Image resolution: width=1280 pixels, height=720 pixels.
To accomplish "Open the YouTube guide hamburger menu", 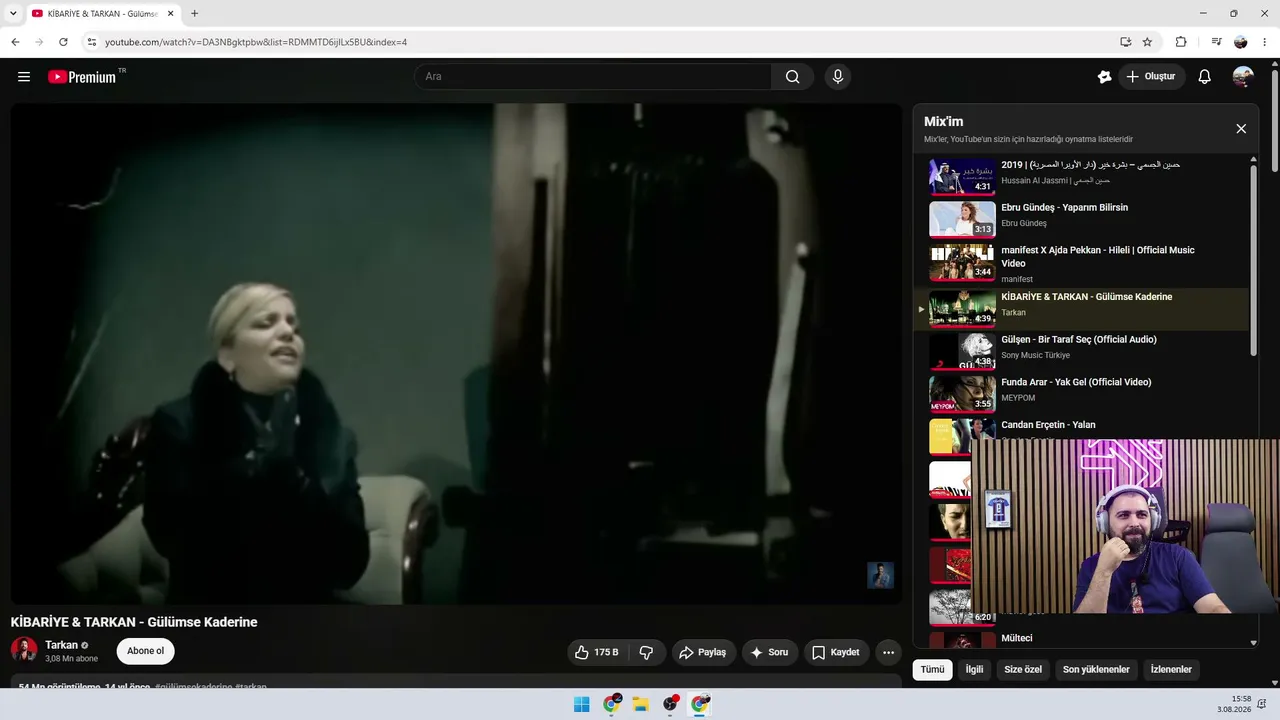I will (x=24, y=77).
